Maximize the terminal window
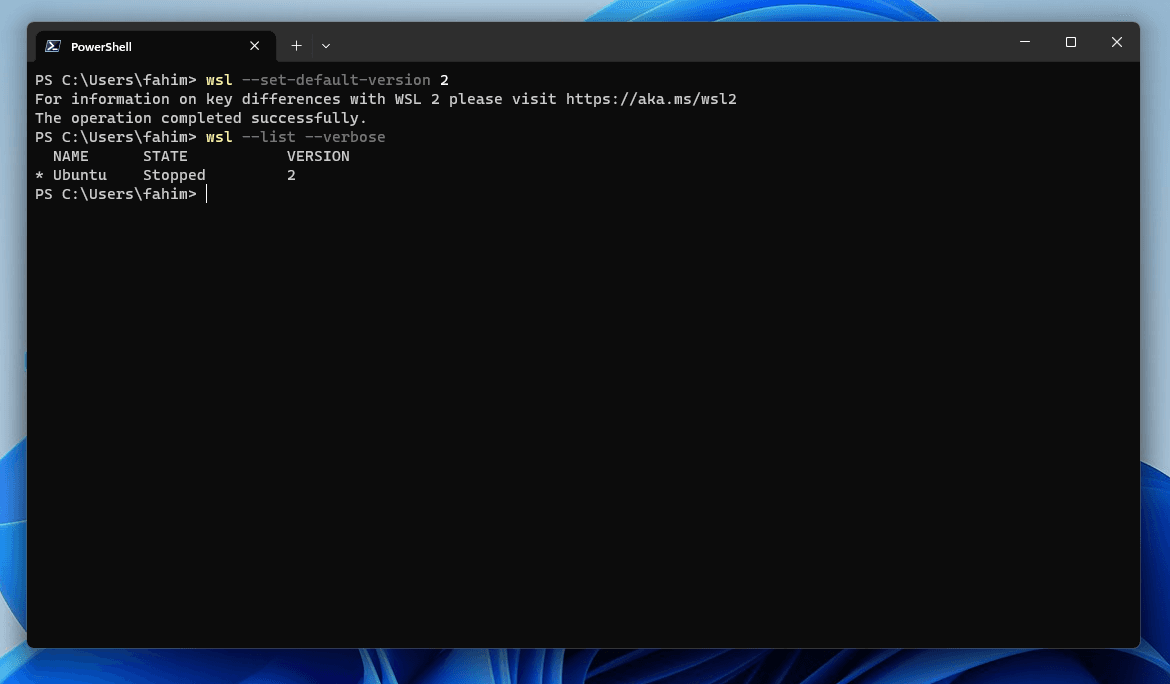Viewport: 1170px width, 684px height. 1071,42
